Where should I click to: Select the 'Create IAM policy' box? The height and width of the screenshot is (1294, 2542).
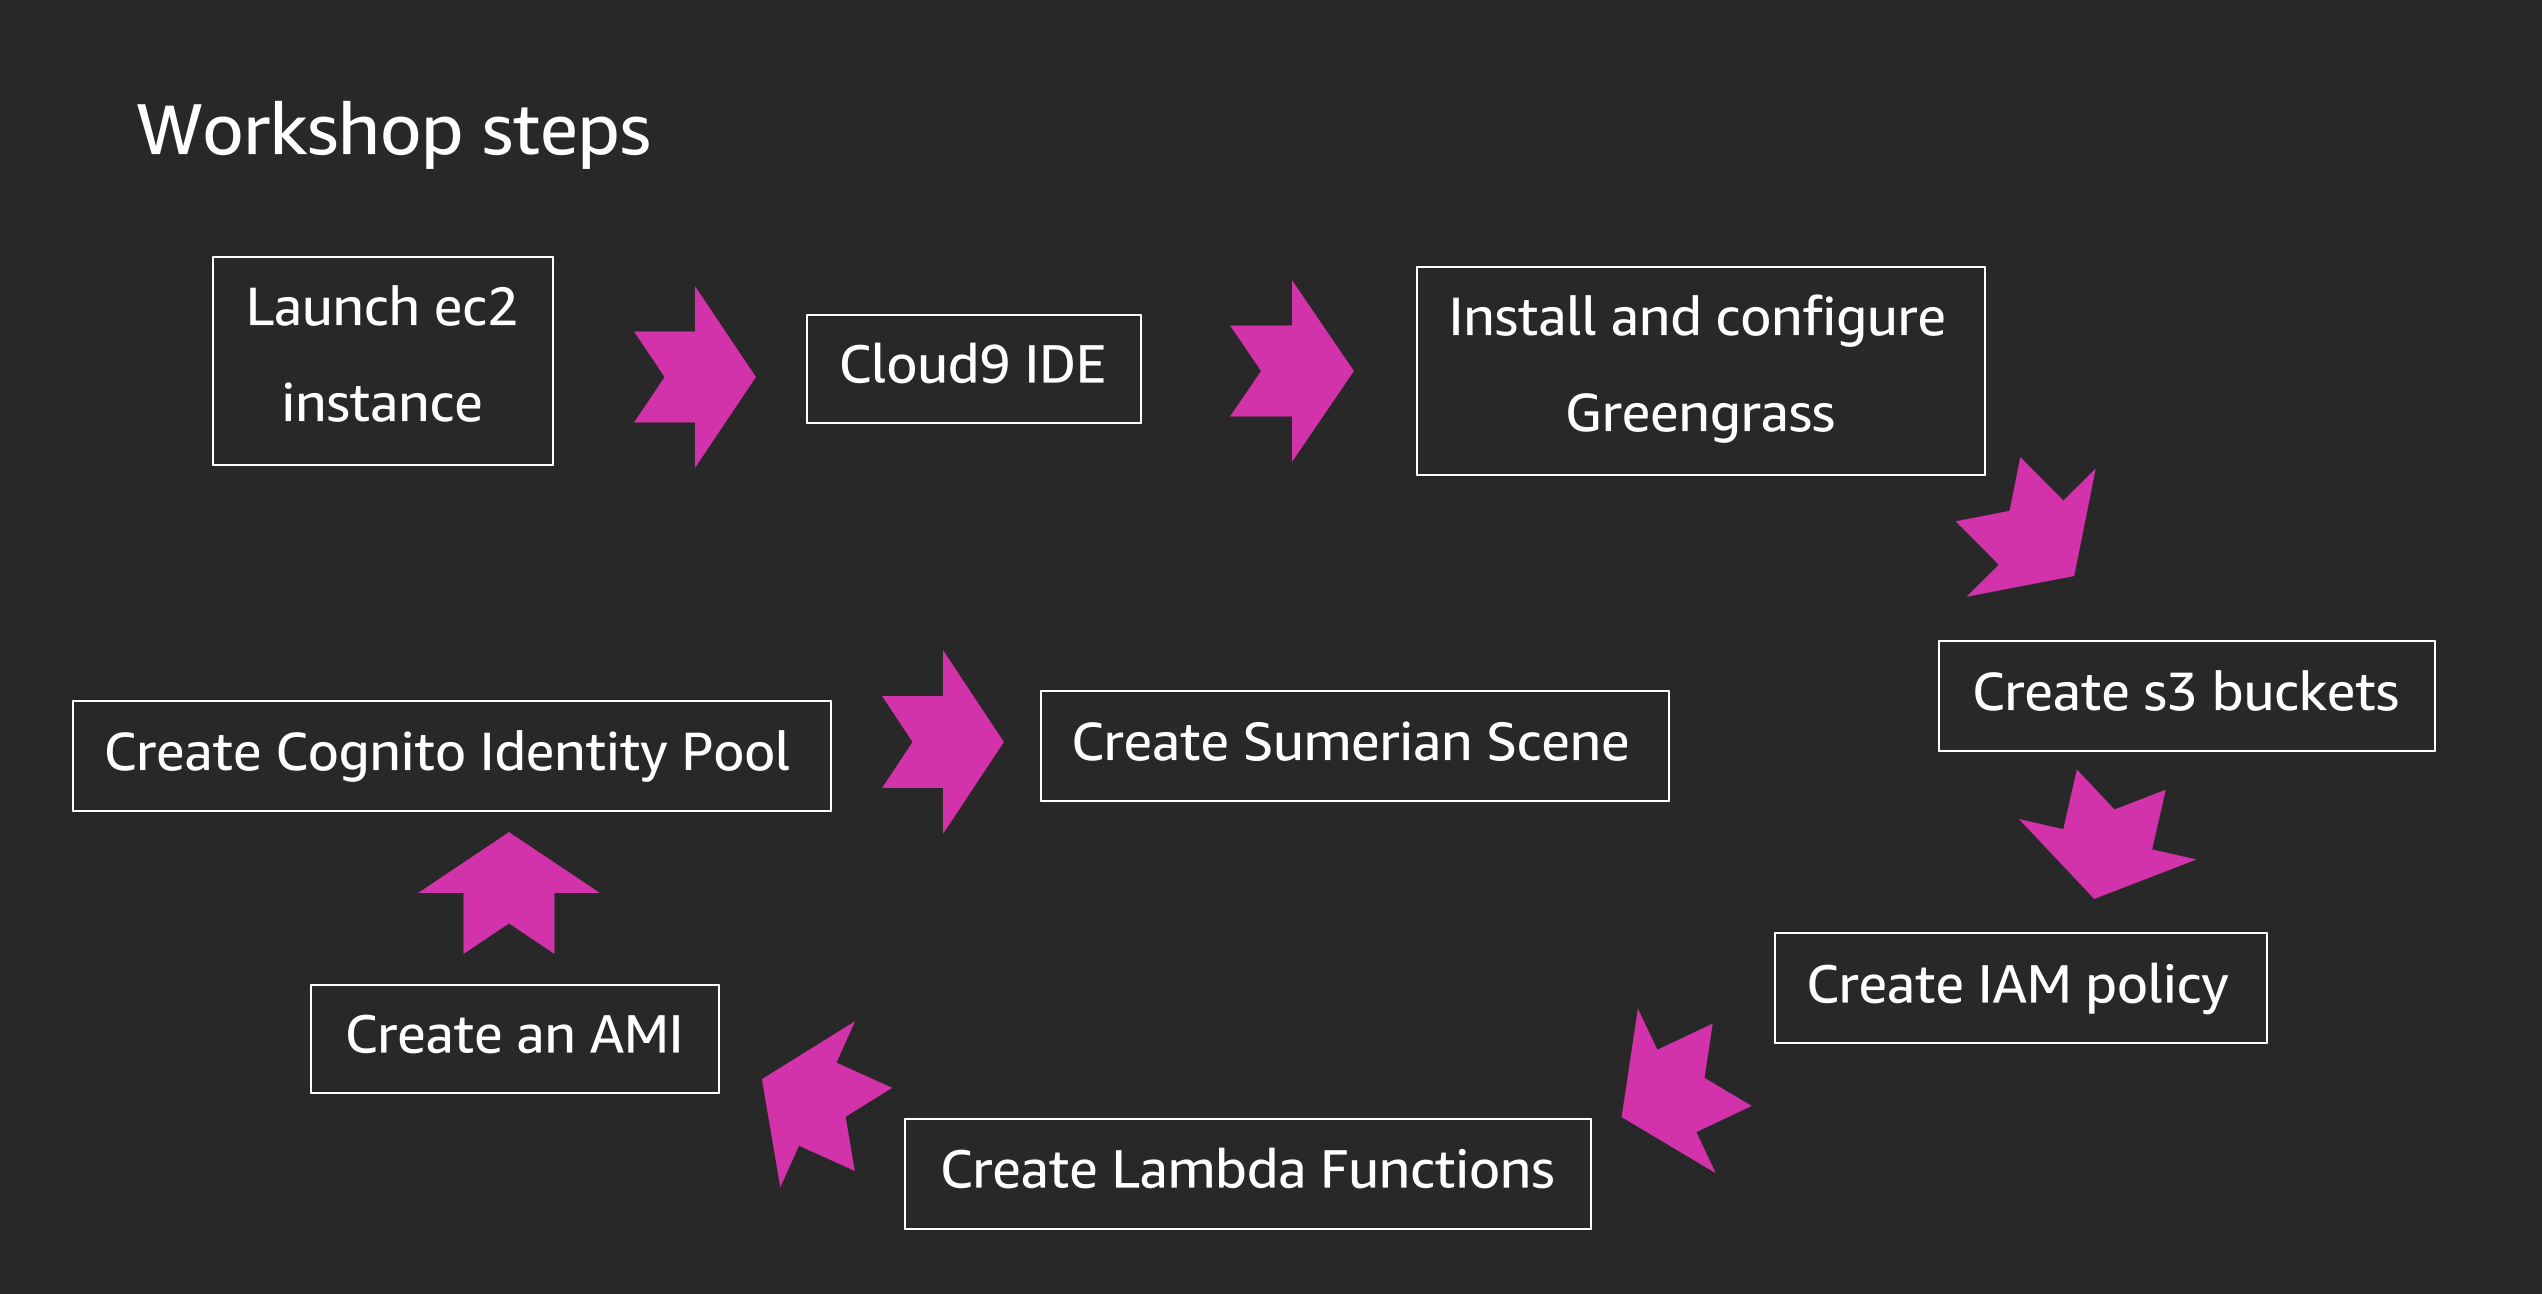[x=2021, y=988]
